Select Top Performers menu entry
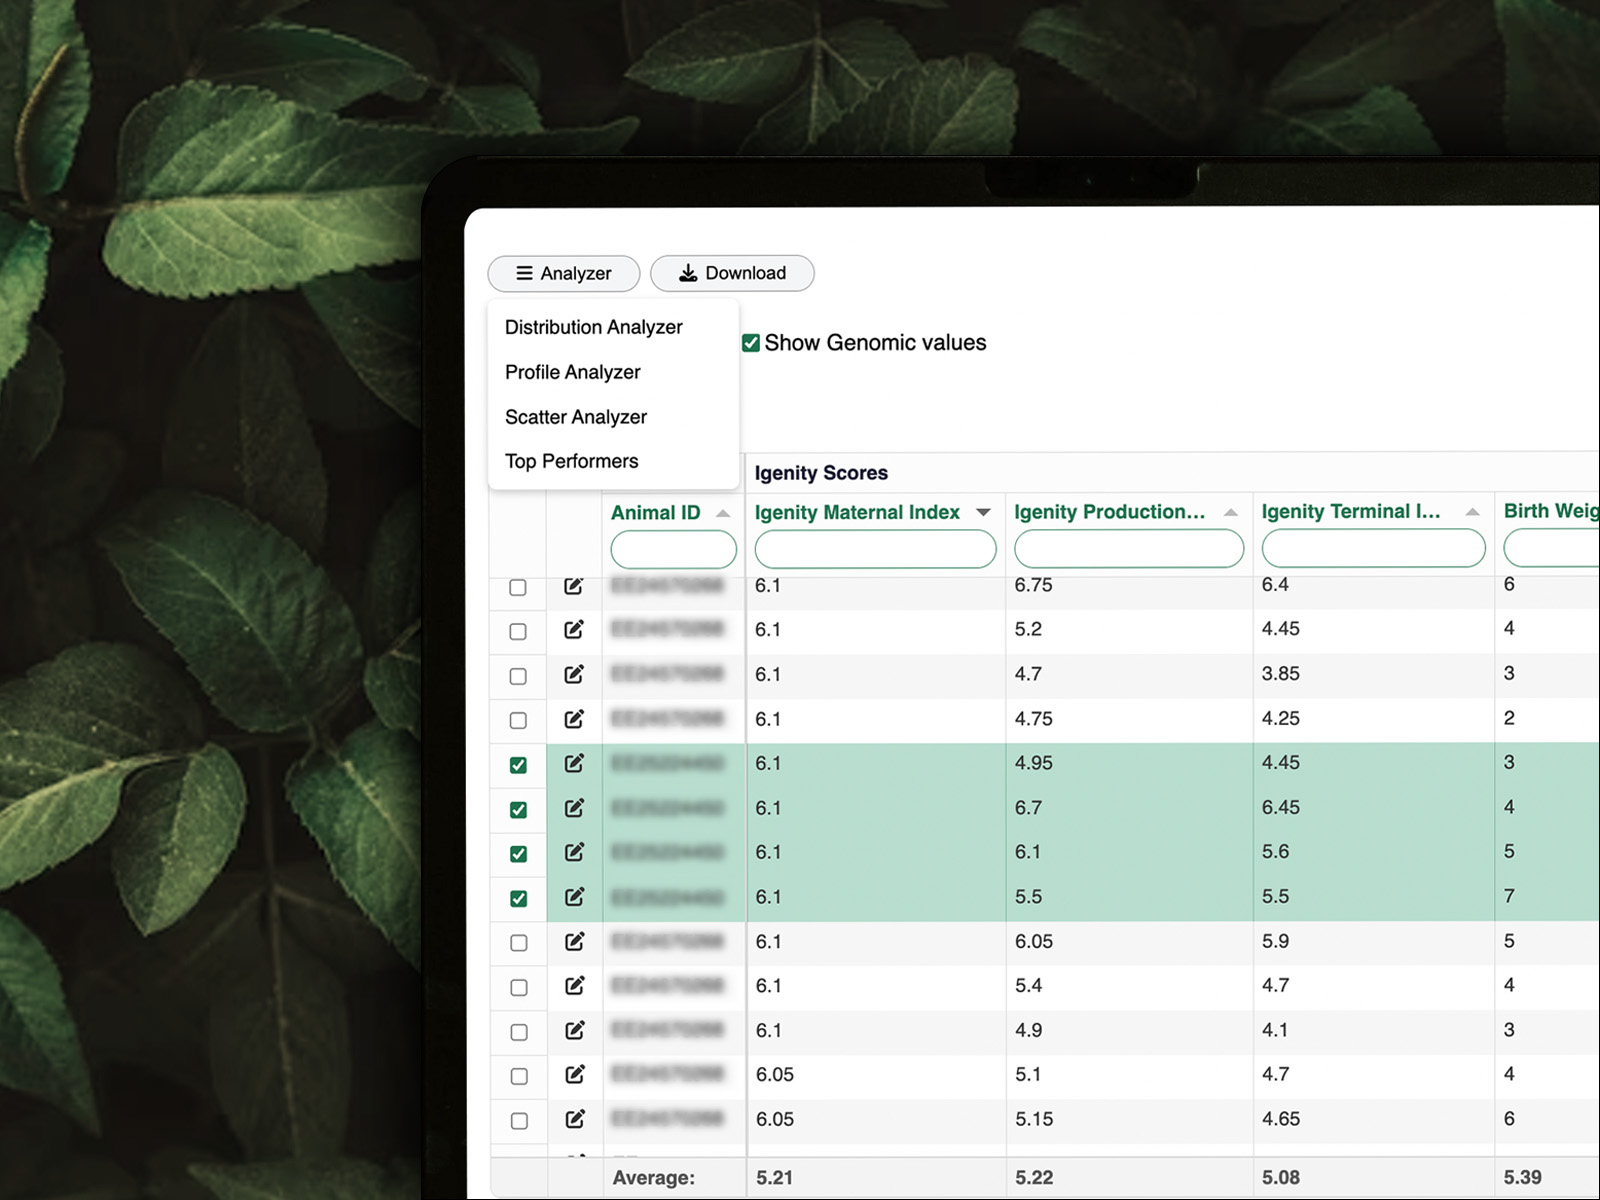 pos(571,461)
